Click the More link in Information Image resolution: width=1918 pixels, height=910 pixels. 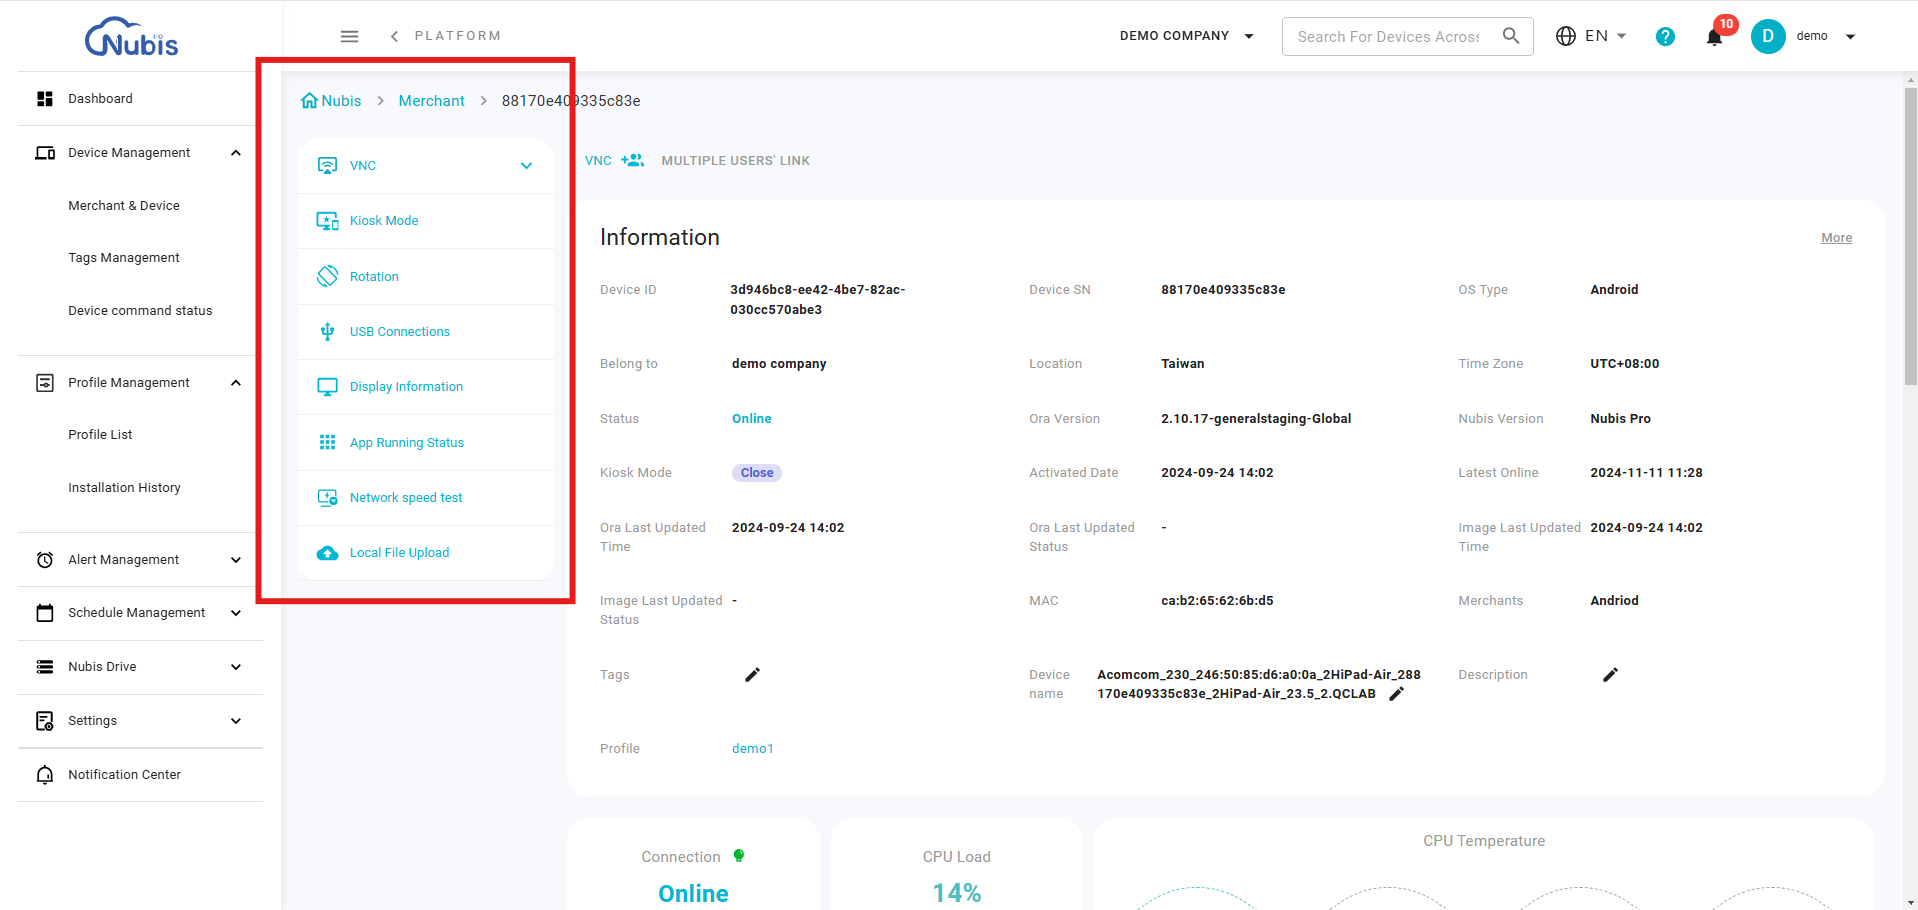pos(1836,238)
